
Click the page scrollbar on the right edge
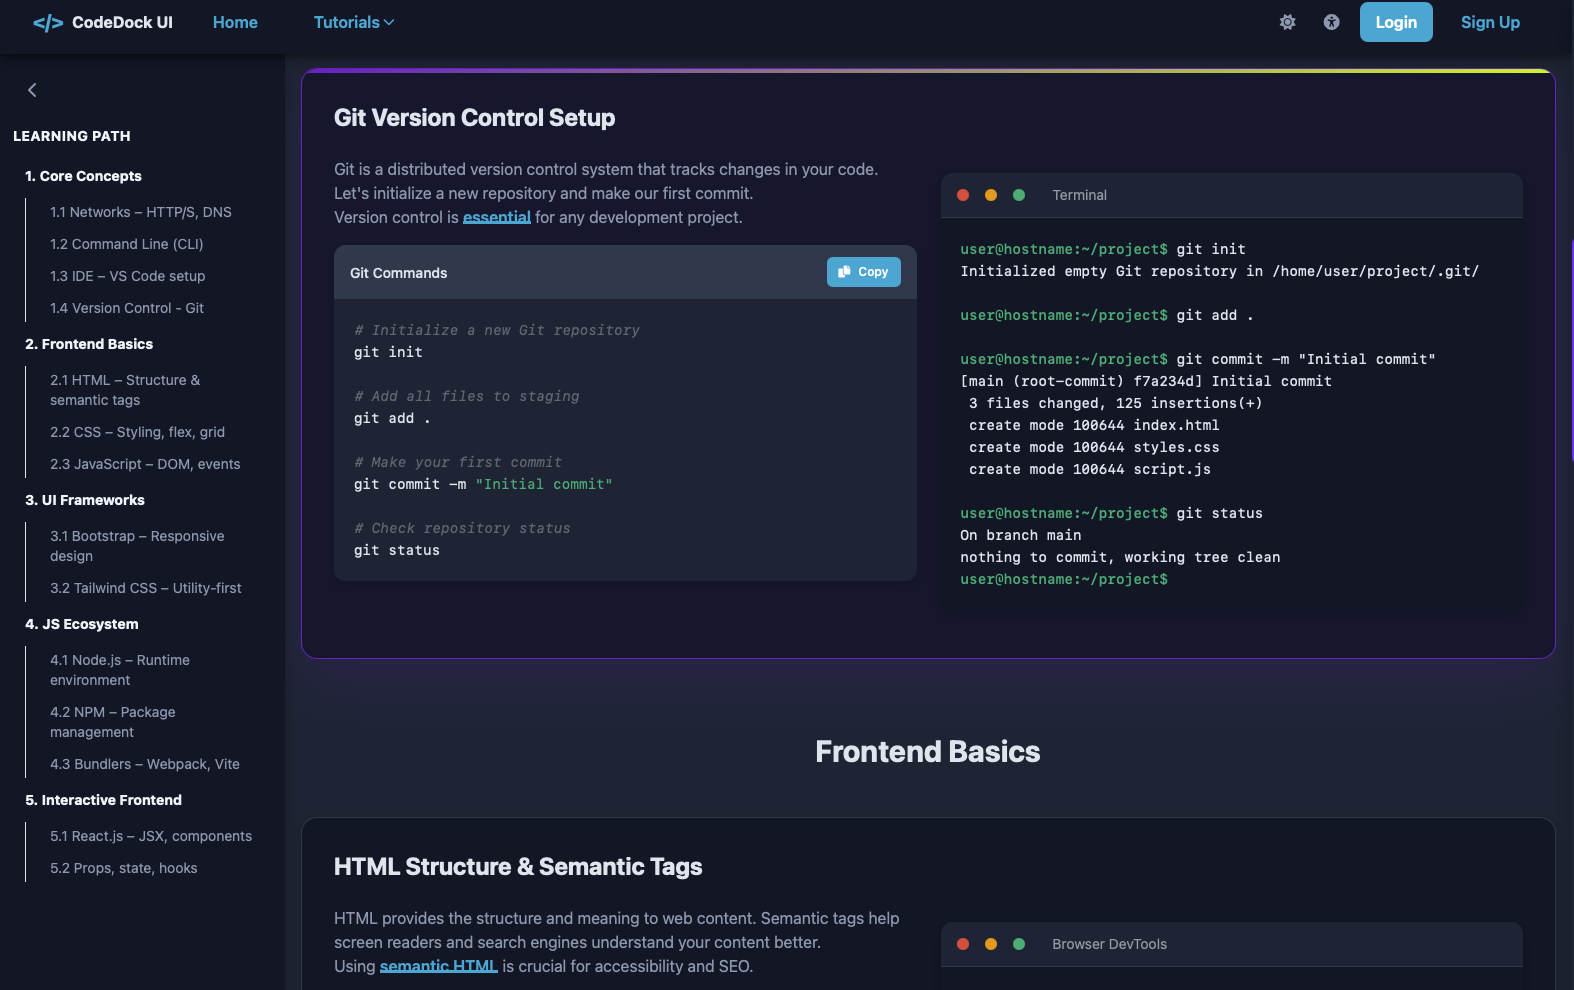1571,350
